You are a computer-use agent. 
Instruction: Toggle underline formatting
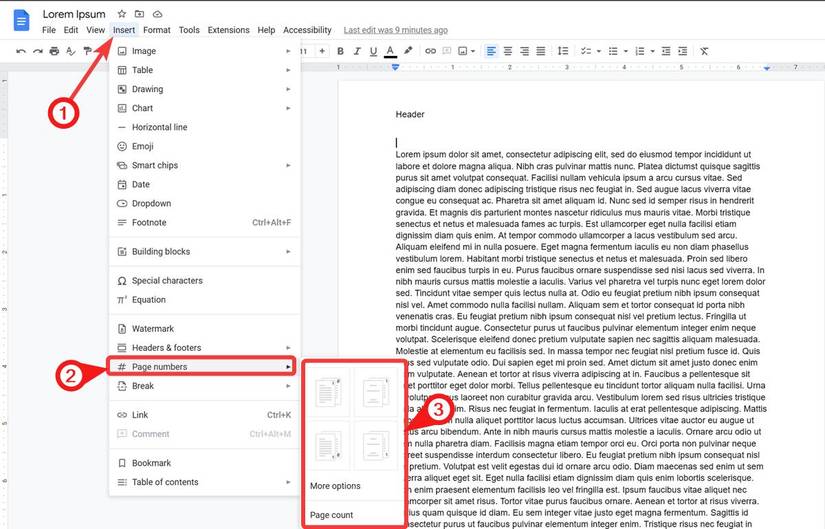pos(373,51)
